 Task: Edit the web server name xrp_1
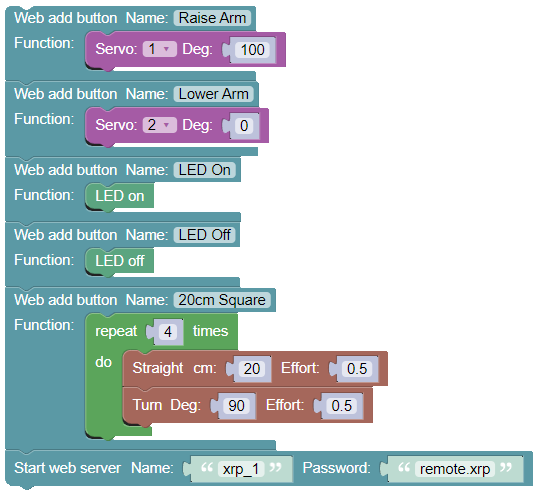point(241,469)
